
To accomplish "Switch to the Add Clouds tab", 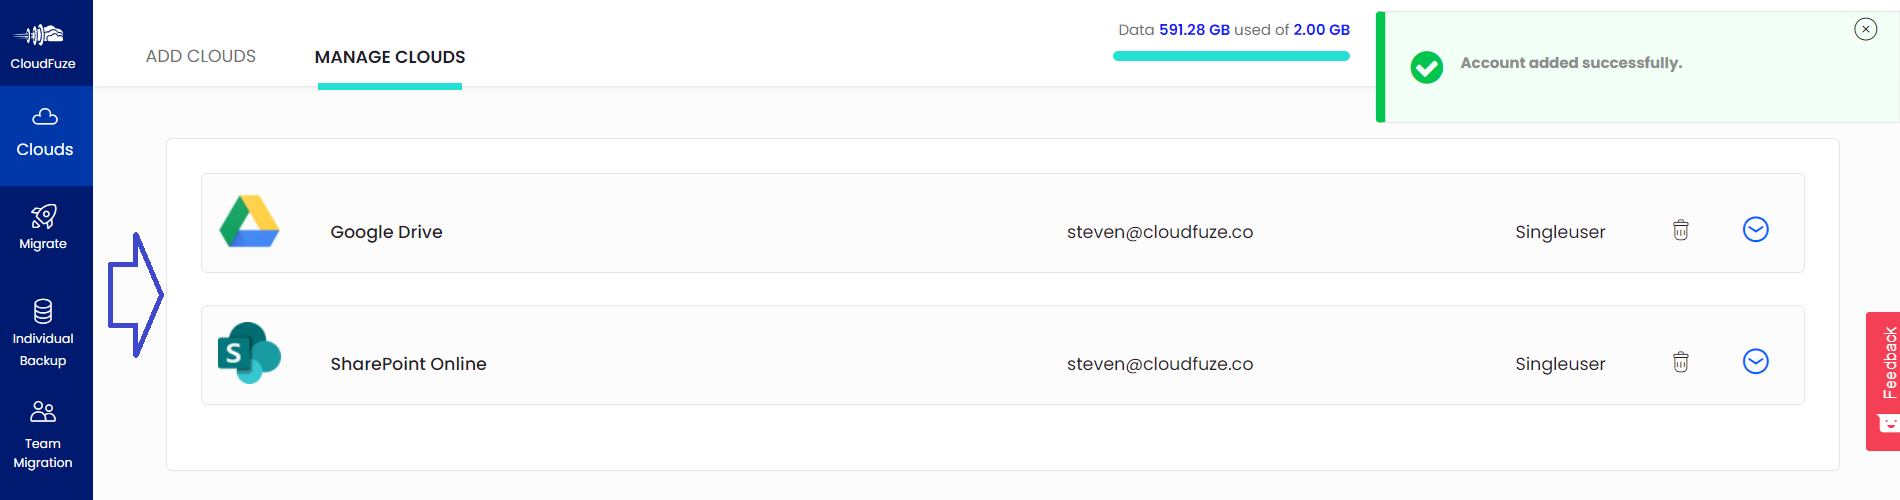I will tap(201, 56).
